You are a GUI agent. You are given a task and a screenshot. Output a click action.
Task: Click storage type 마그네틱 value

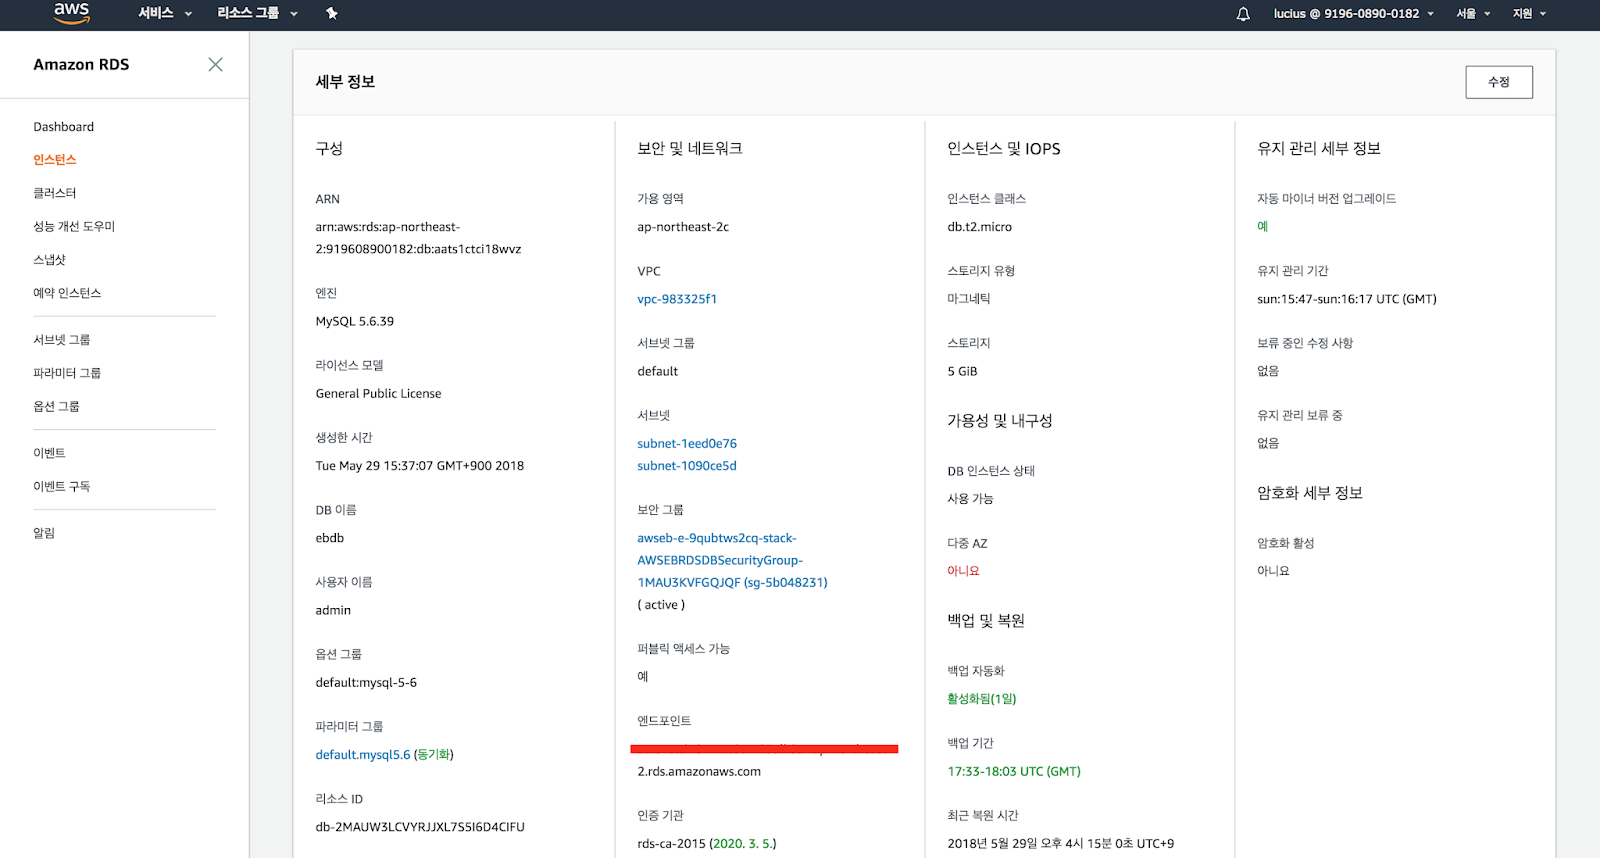969,299
